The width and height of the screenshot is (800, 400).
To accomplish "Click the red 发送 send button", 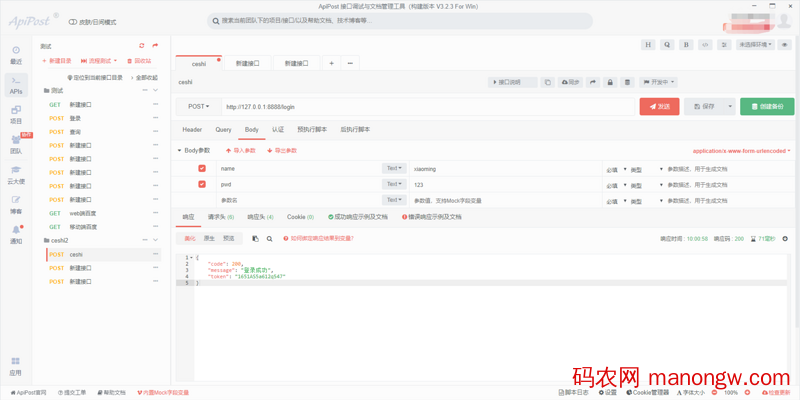I will coord(660,107).
